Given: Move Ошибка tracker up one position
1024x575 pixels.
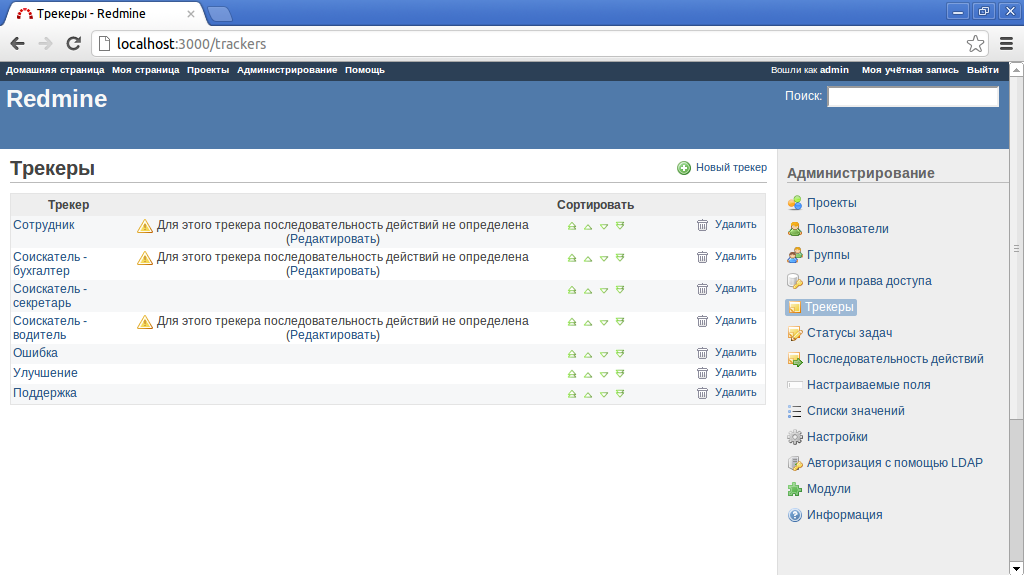Looking at the screenshot, I should tap(588, 354).
